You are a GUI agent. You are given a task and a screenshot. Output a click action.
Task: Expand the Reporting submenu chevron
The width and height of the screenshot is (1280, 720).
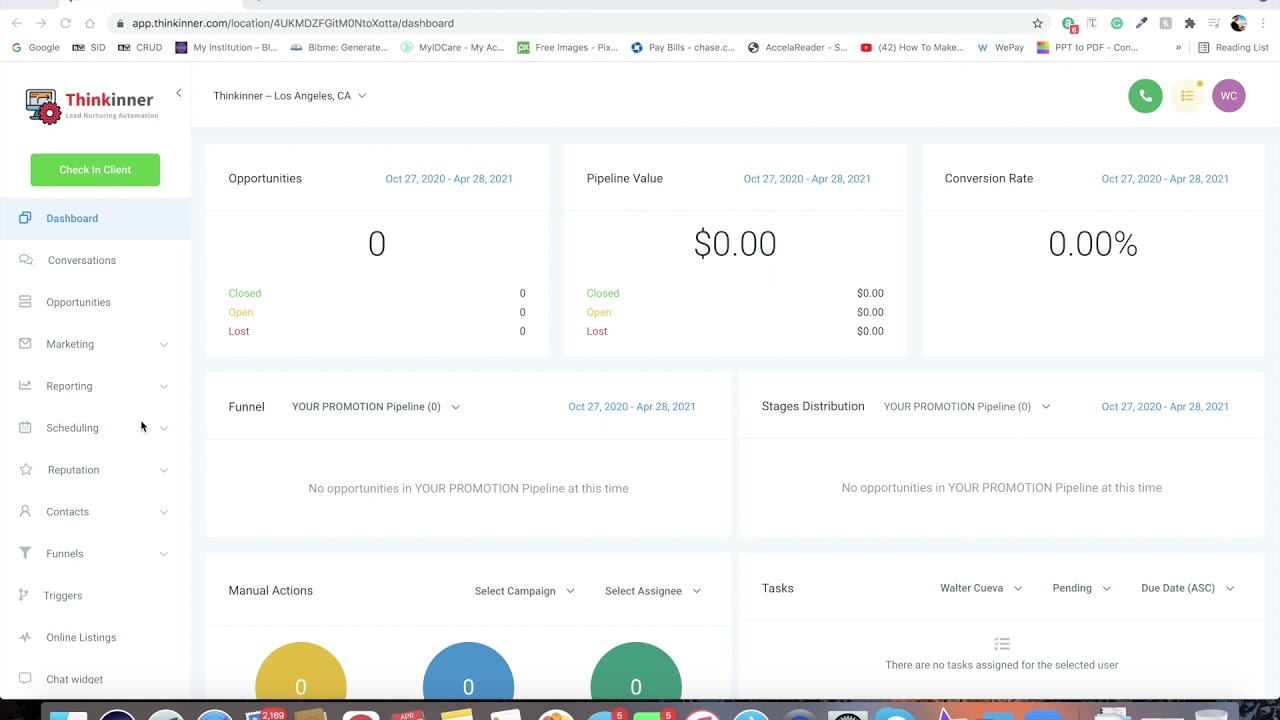click(164, 387)
